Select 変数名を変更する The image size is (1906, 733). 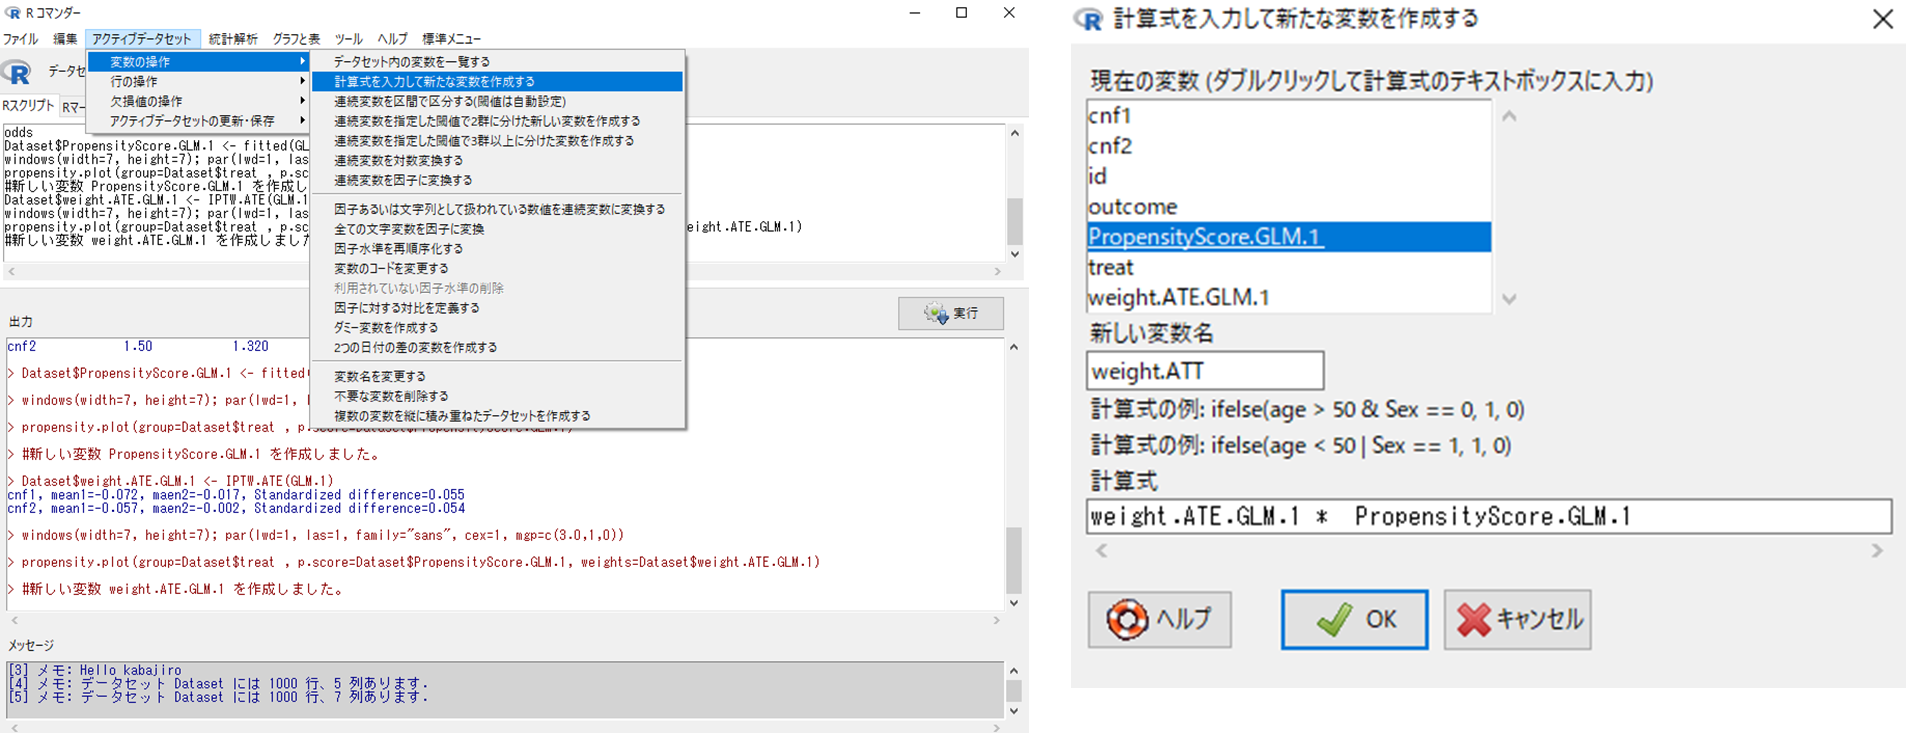point(497,376)
